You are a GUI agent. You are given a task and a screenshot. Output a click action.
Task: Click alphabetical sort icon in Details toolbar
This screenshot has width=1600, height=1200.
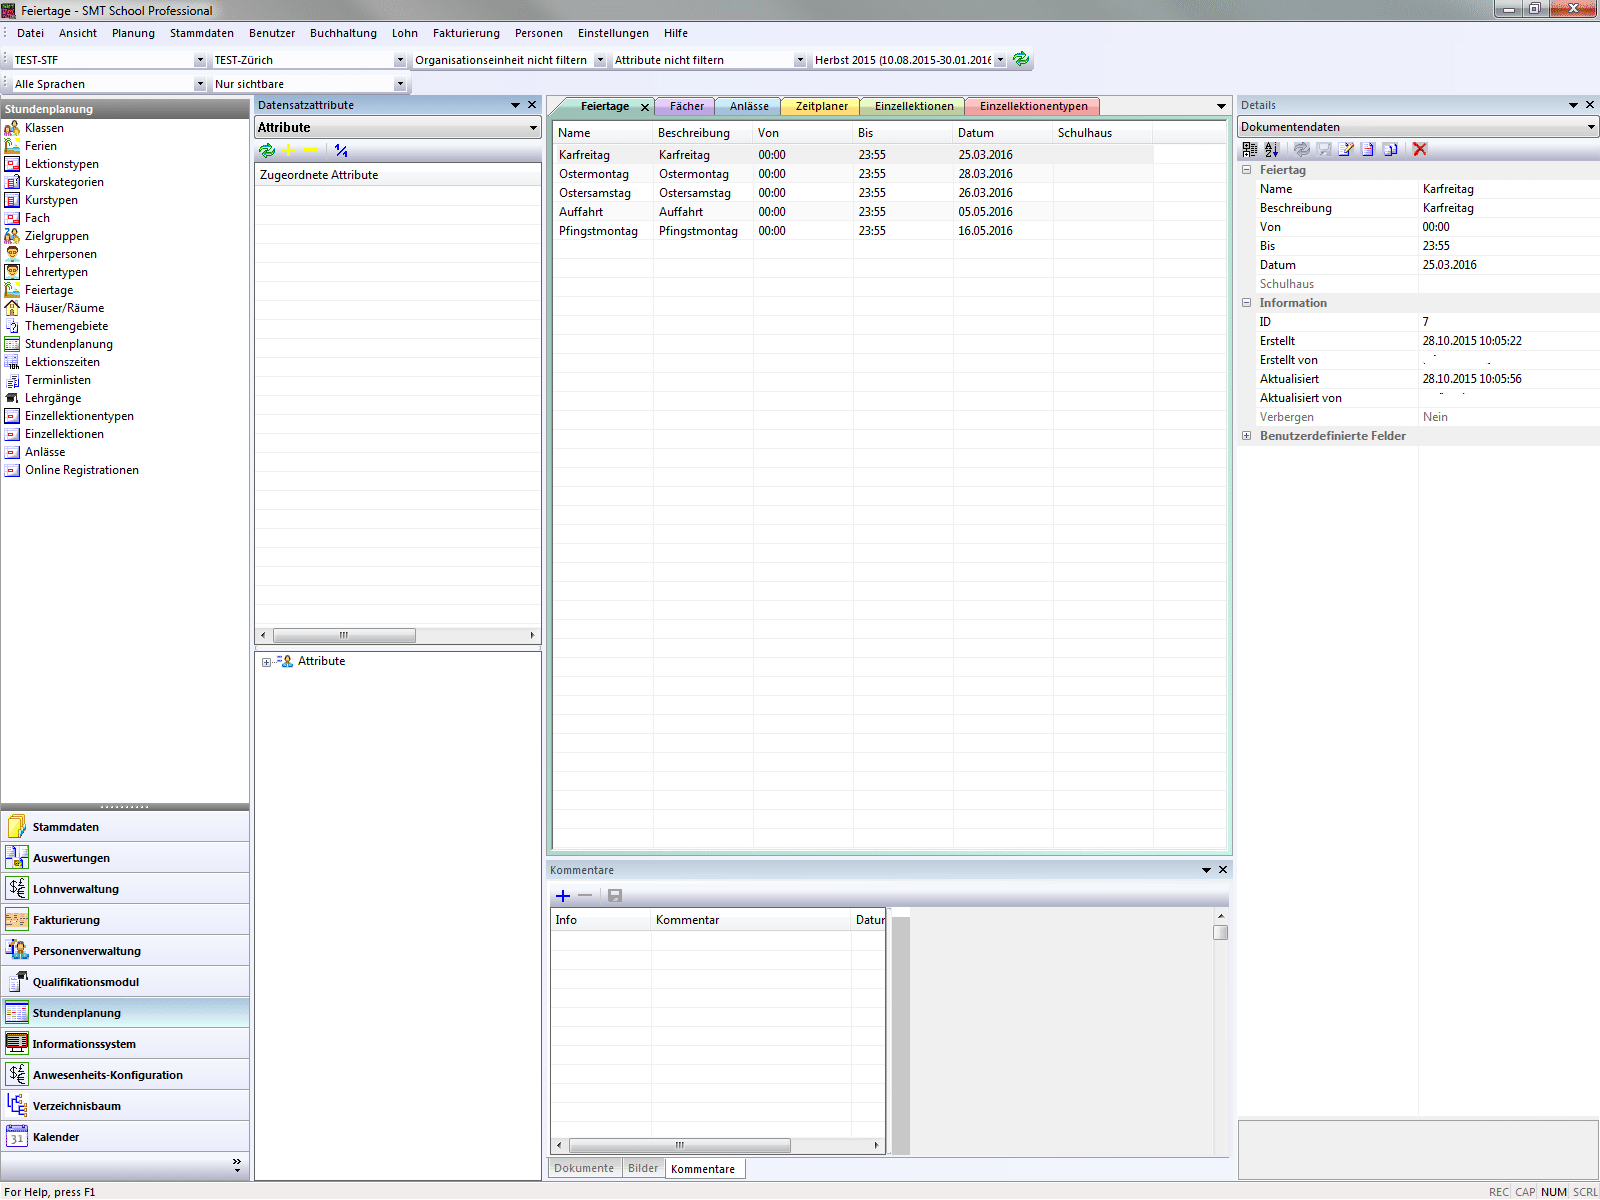pos(1271,149)
